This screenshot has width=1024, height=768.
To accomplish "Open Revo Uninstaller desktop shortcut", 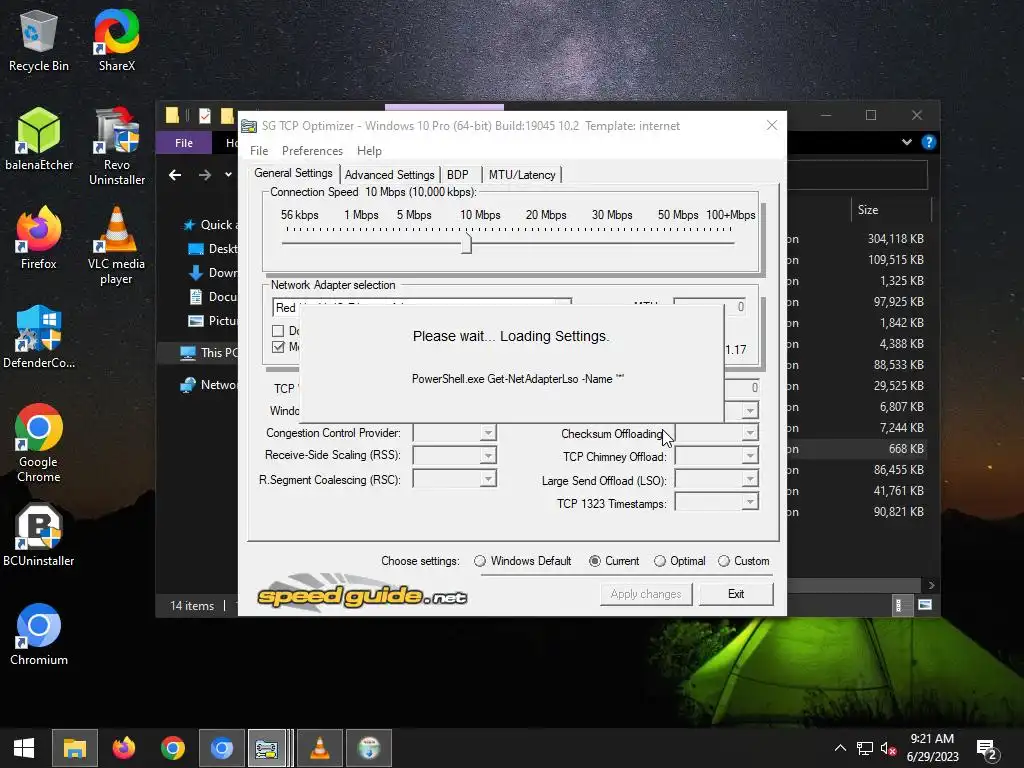I will click(x=116, y=146).
